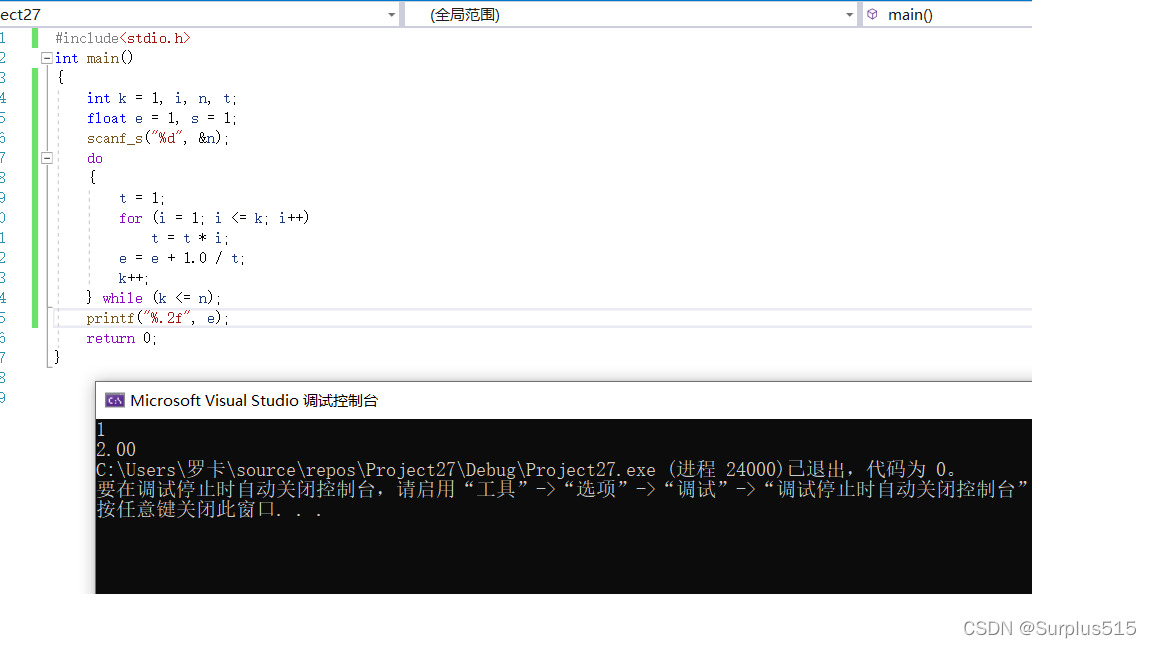
Task: Click the Project27.exe exit message line
Action: point(527,469)
